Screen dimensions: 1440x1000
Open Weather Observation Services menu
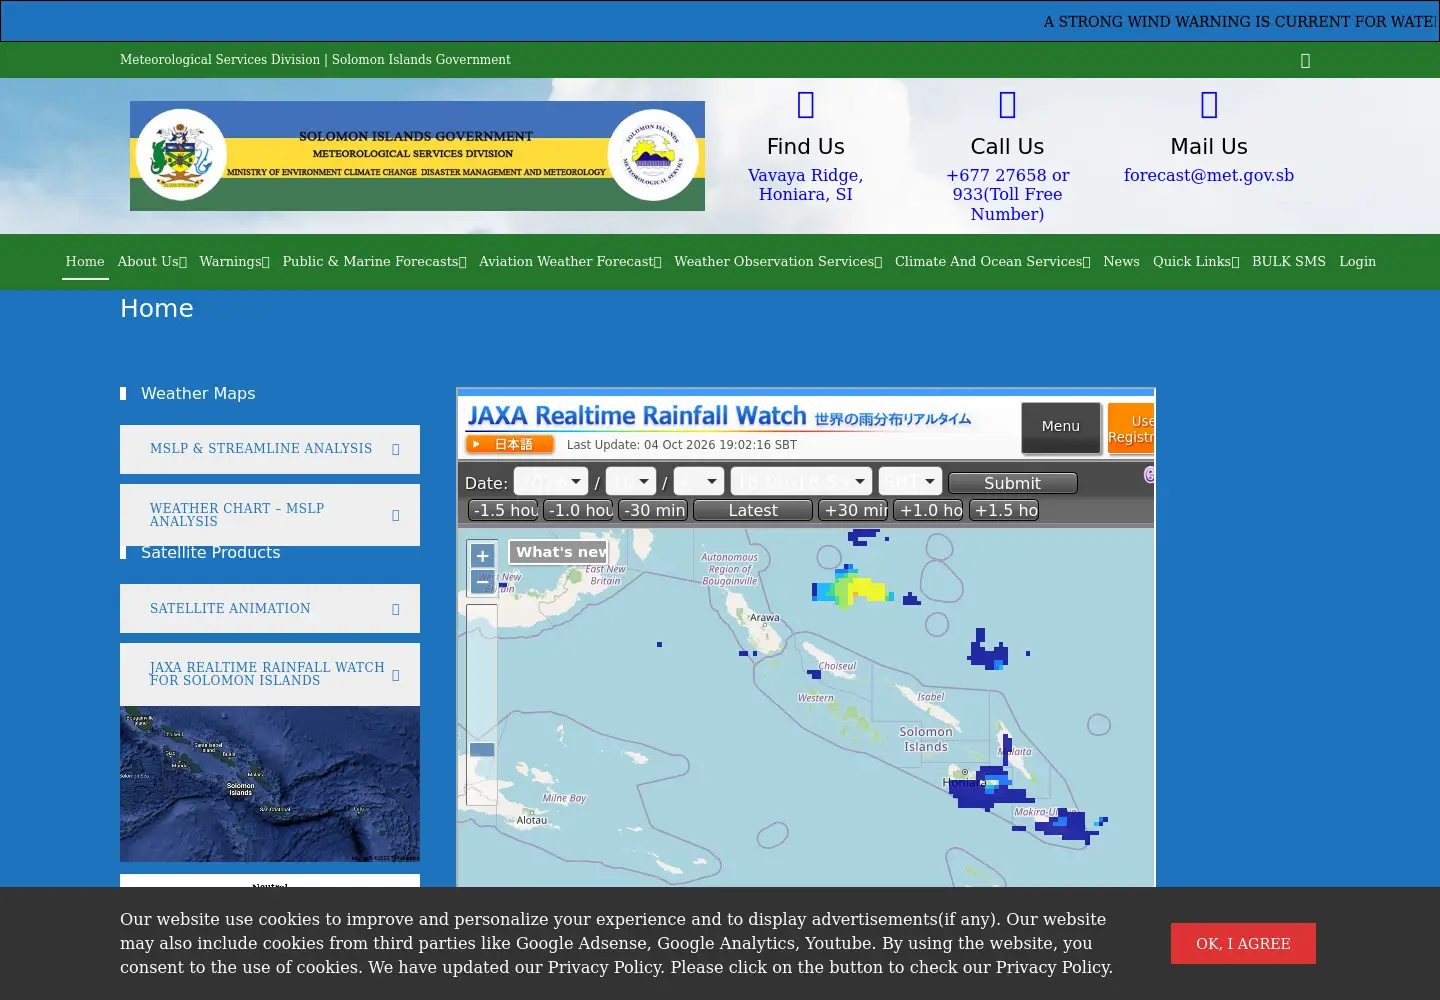click(x=778, y=262)
